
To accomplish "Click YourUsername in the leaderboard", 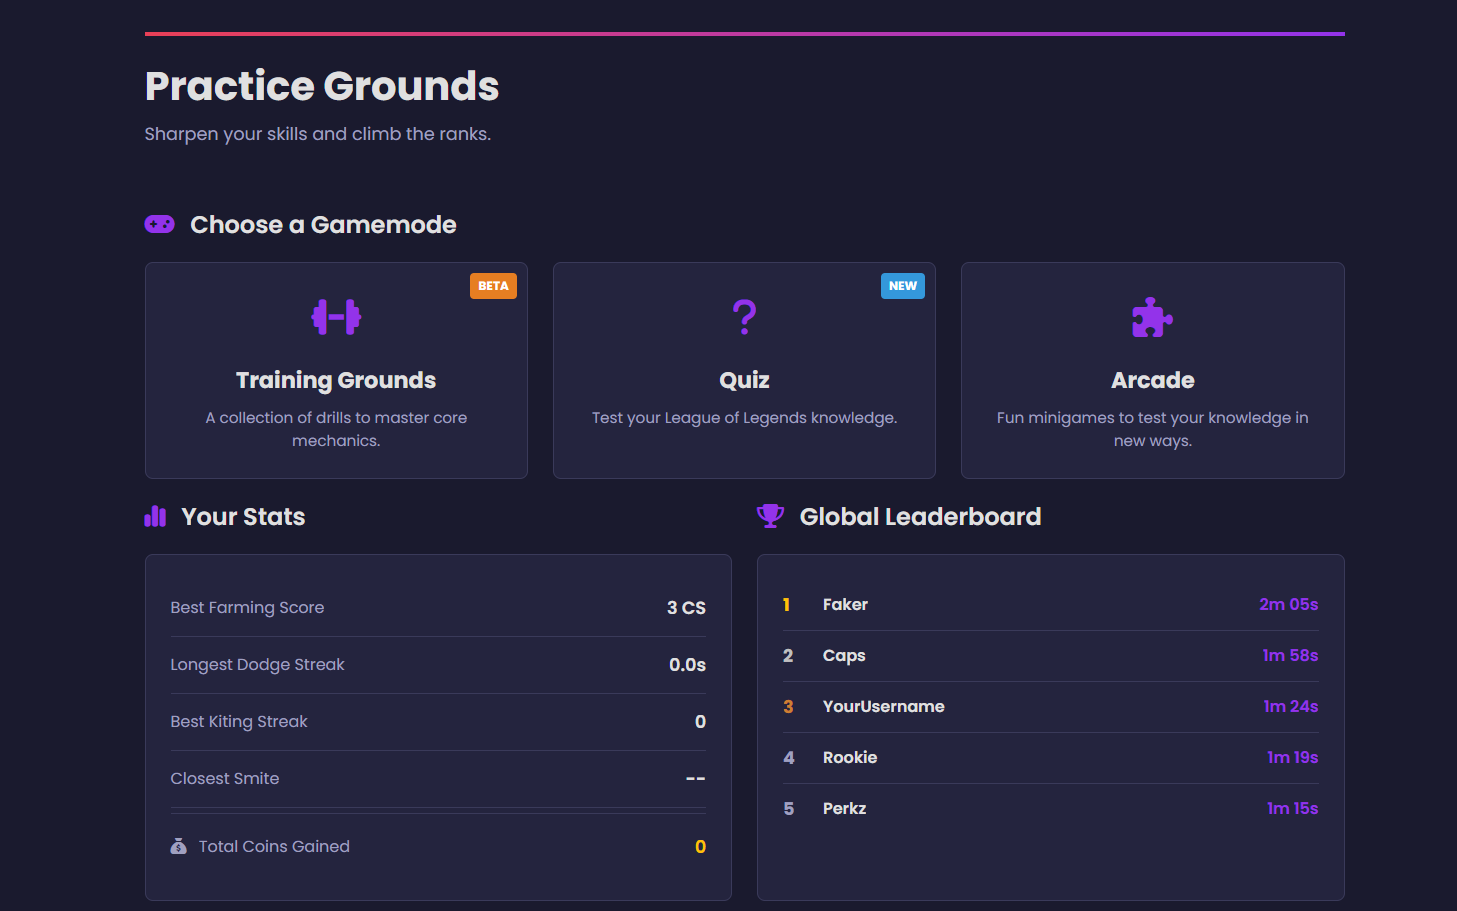I will pyautogui.click(x=883, y=706).
